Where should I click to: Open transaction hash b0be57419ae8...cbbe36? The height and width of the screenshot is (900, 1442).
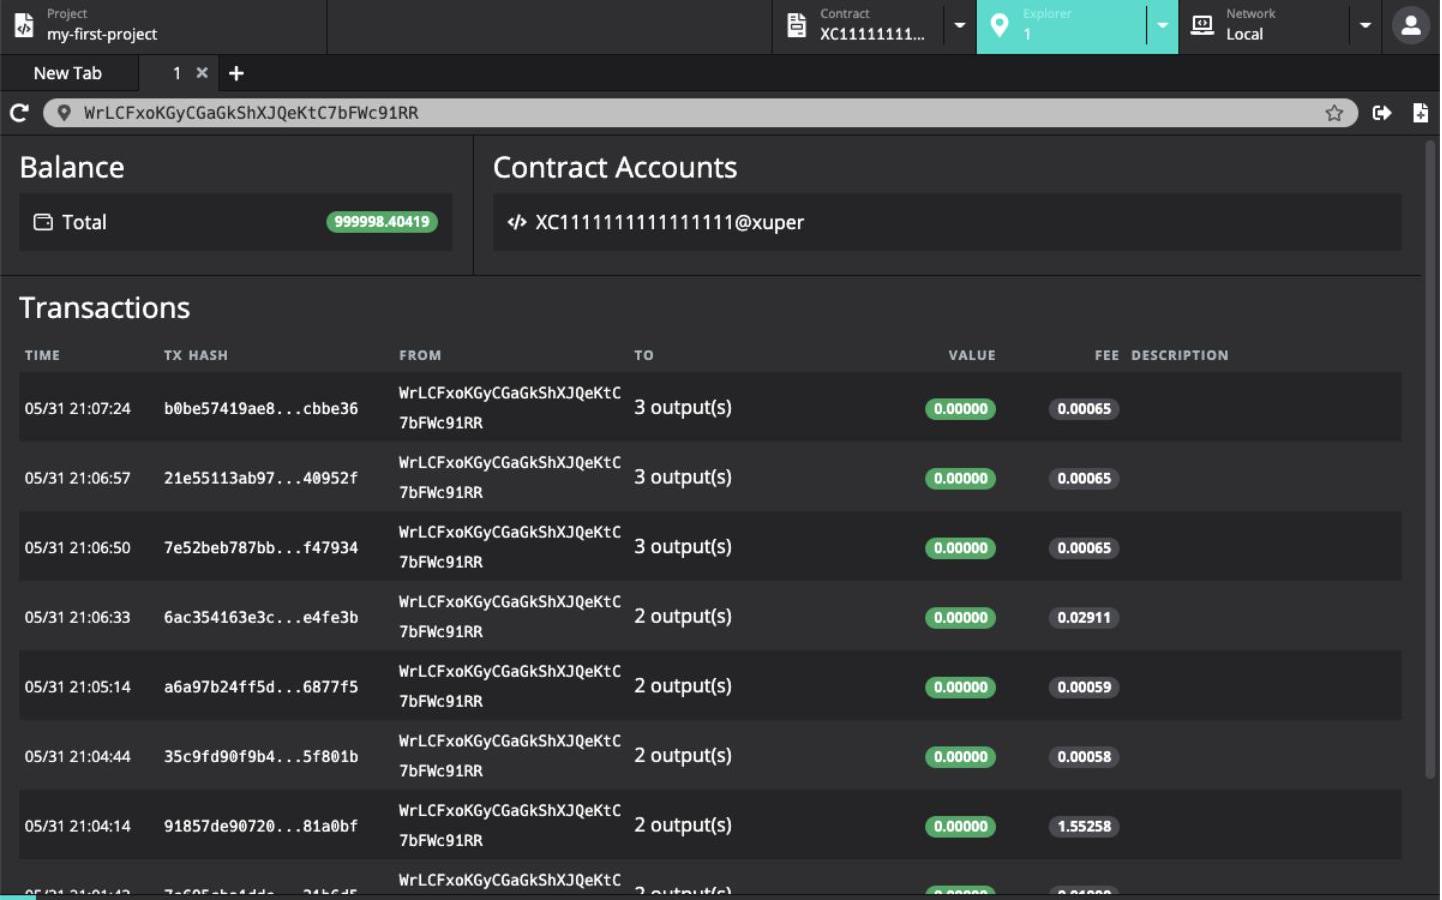click(261, 408)
